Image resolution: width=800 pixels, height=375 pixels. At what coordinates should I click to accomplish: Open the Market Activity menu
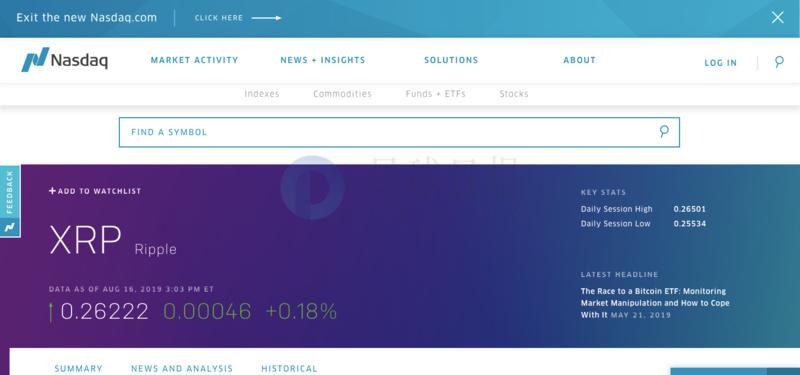194,60
